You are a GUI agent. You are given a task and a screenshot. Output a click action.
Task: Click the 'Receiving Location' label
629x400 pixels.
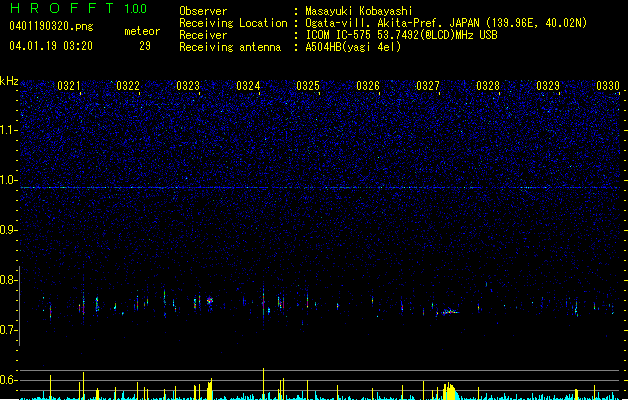[233, 23]
